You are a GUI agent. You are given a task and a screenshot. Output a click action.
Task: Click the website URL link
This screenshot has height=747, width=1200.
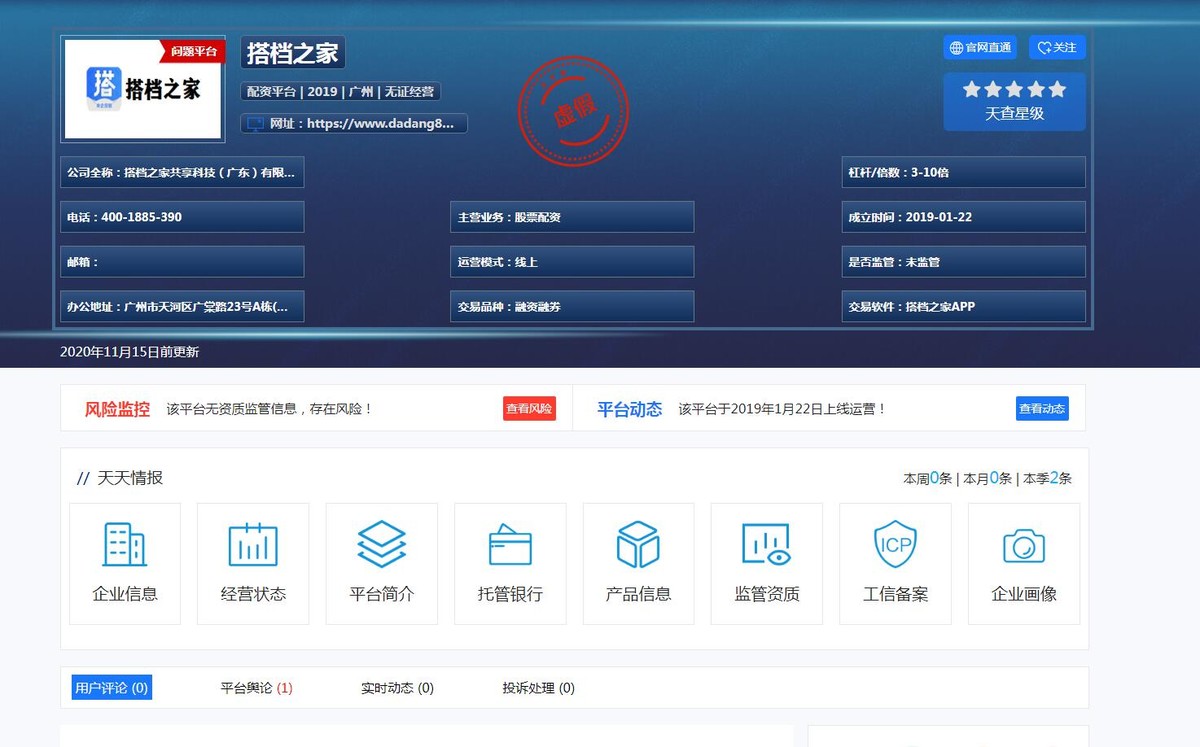354,124
